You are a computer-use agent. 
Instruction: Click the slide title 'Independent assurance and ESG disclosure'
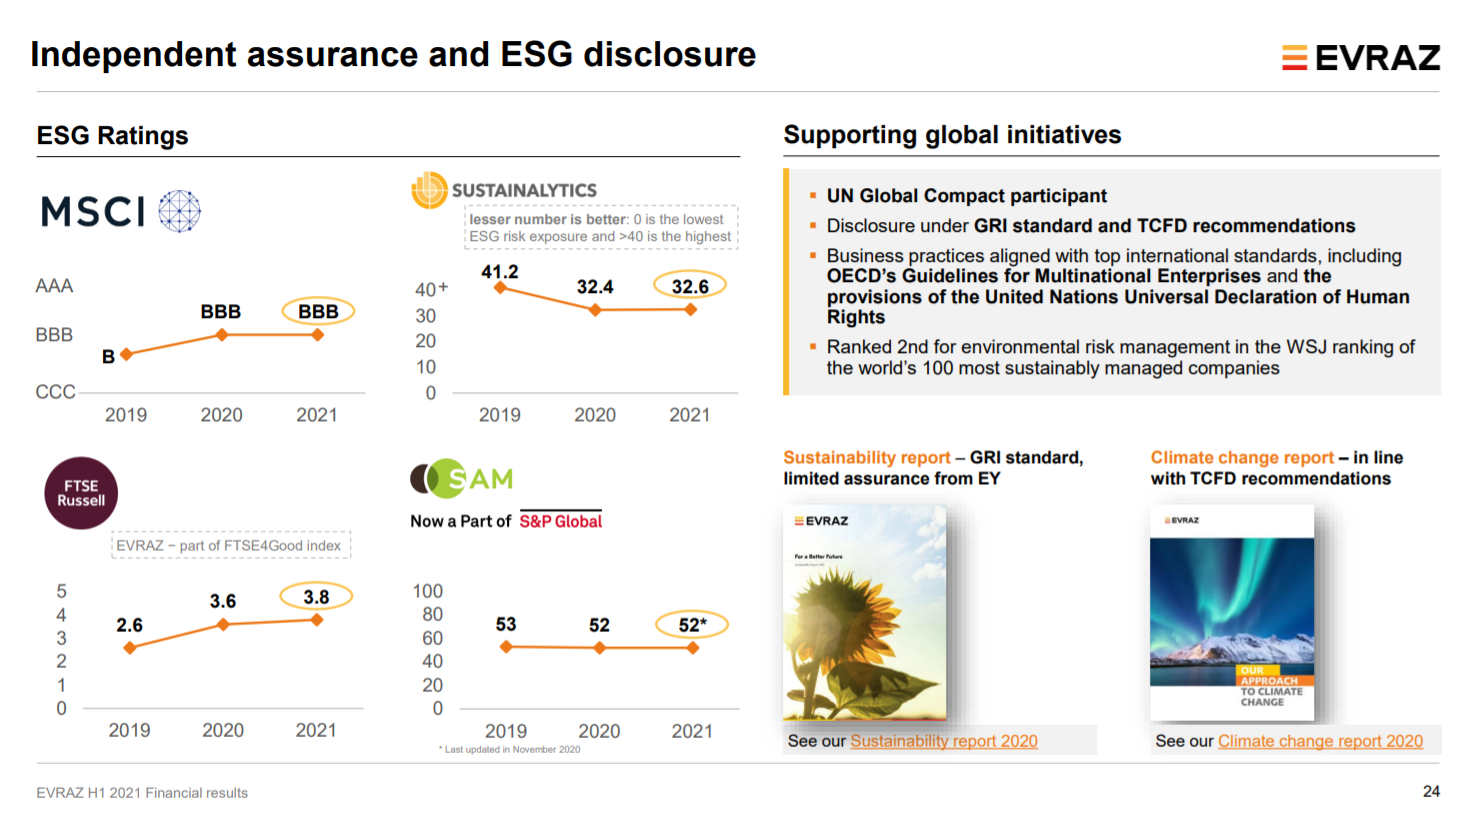(393, 54)
